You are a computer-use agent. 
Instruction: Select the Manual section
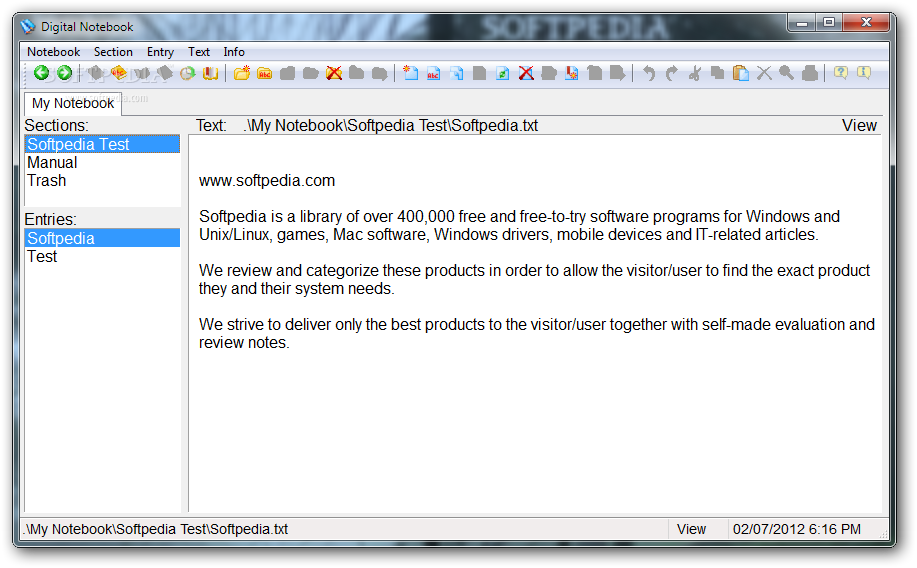(102, 162)
